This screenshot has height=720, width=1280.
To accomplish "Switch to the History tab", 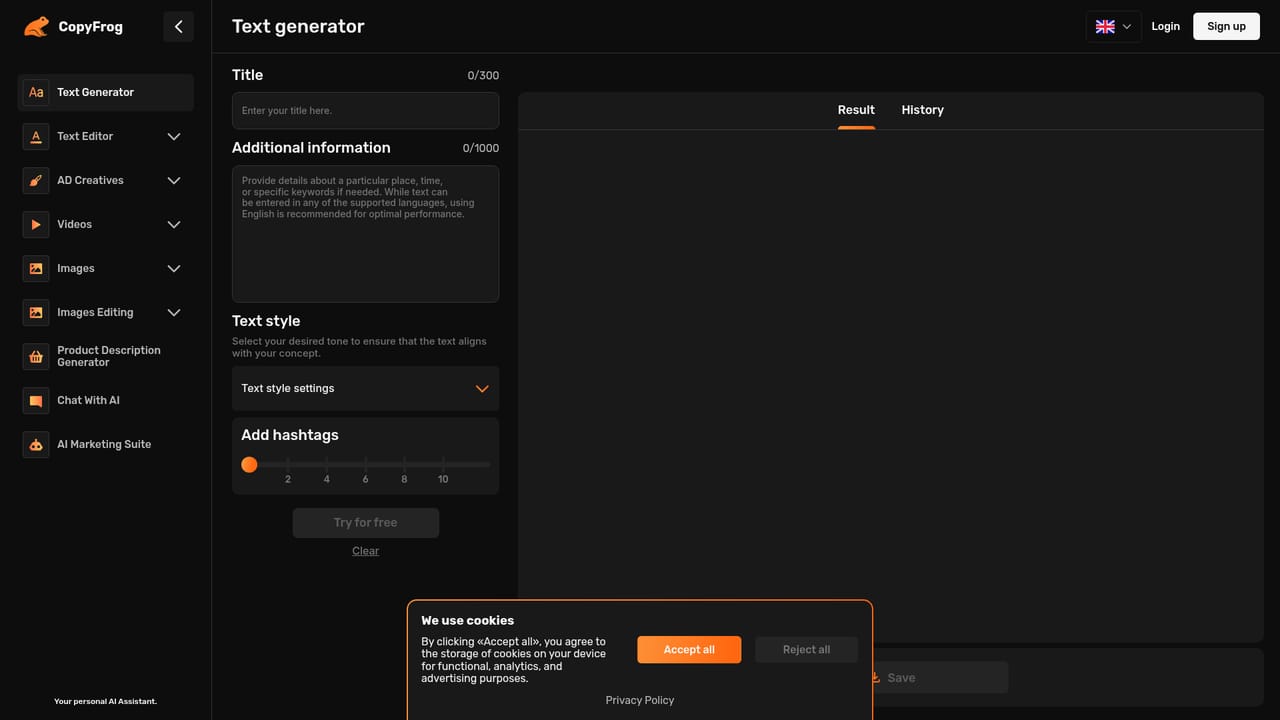I will click(x=922, y=110).
